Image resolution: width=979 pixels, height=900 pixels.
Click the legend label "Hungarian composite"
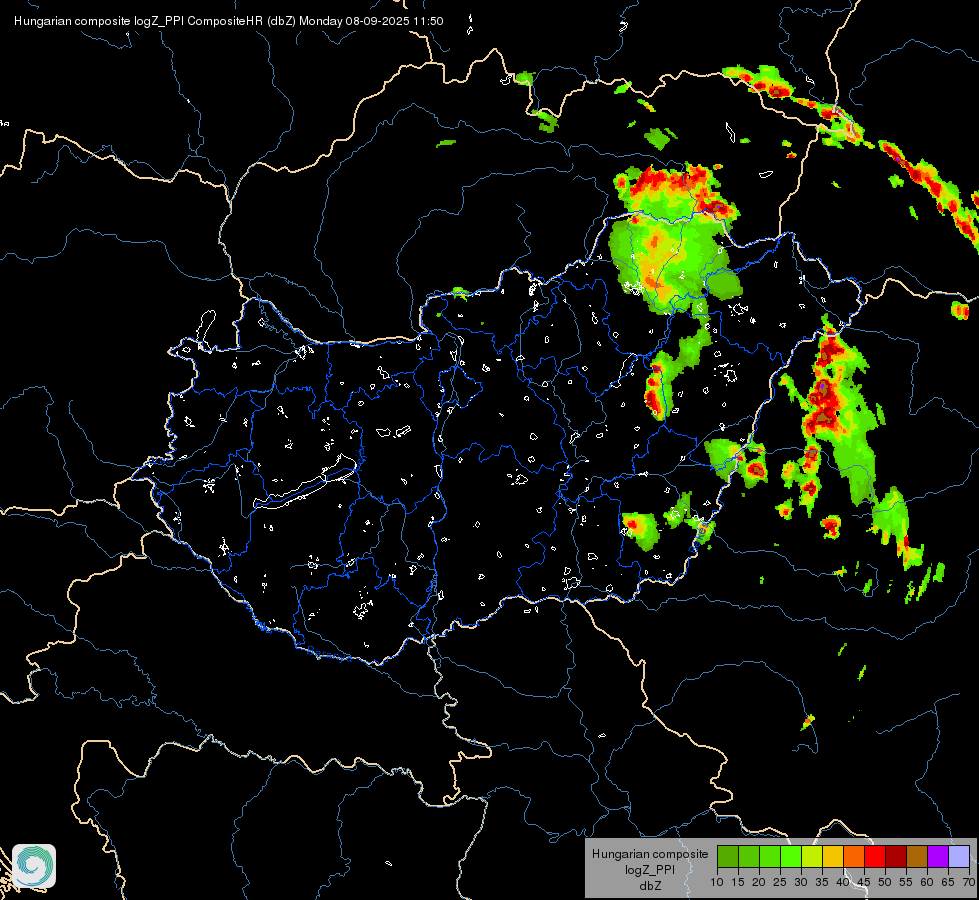click(650, 854)
